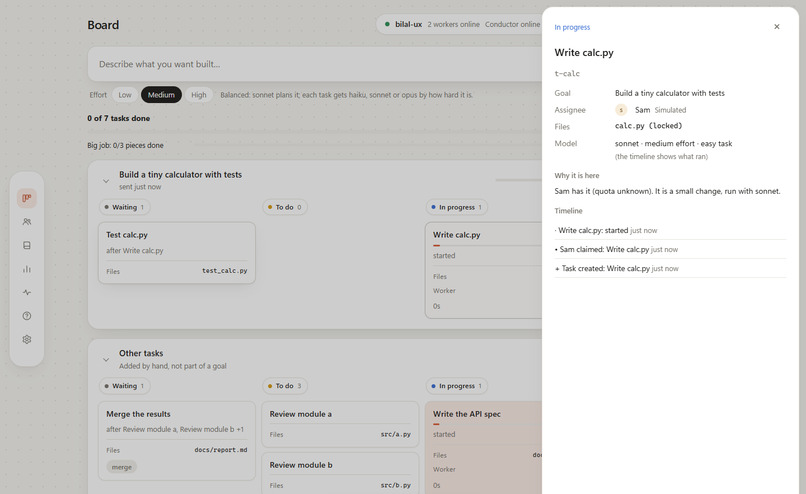Viewport: 806px width, 494px height.
Task: Open the Write the API spec card
Action: pos(483,448)
